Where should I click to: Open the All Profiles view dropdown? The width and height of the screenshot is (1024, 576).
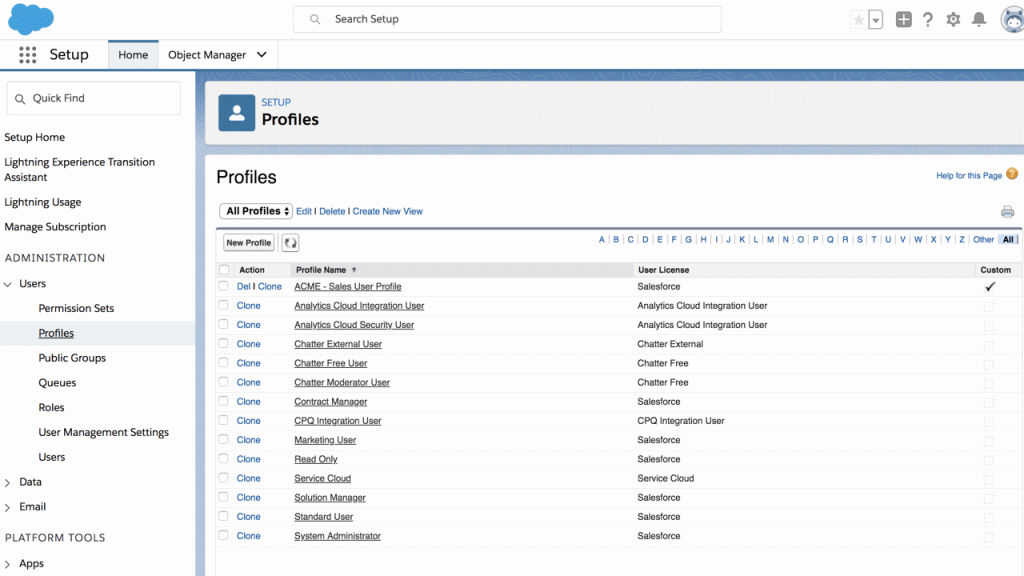click(255, 211)
